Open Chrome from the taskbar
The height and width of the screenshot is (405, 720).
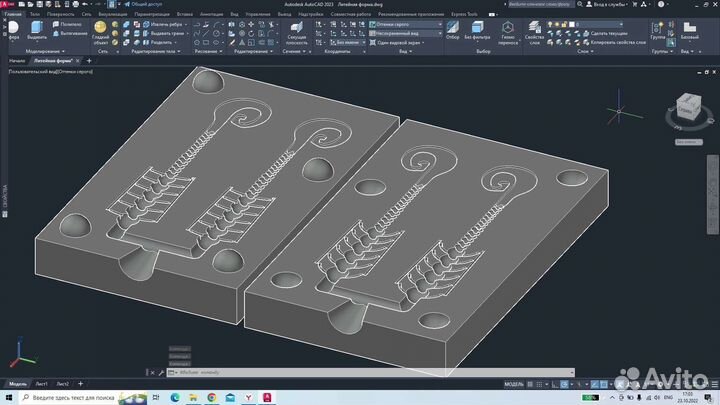pyautogui.click(x=212, y=398)
